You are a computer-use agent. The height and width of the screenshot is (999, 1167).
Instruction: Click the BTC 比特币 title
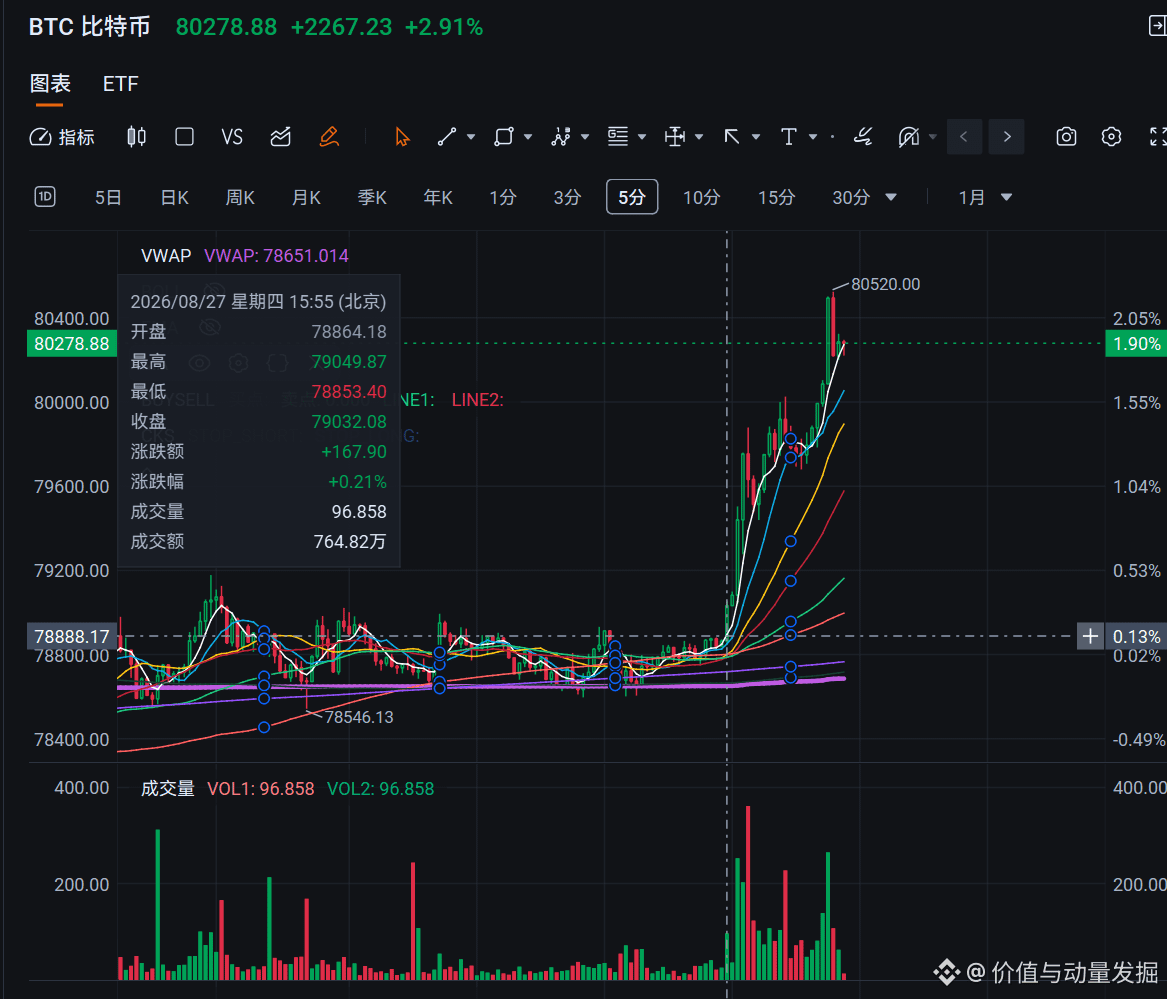(89, 27)
